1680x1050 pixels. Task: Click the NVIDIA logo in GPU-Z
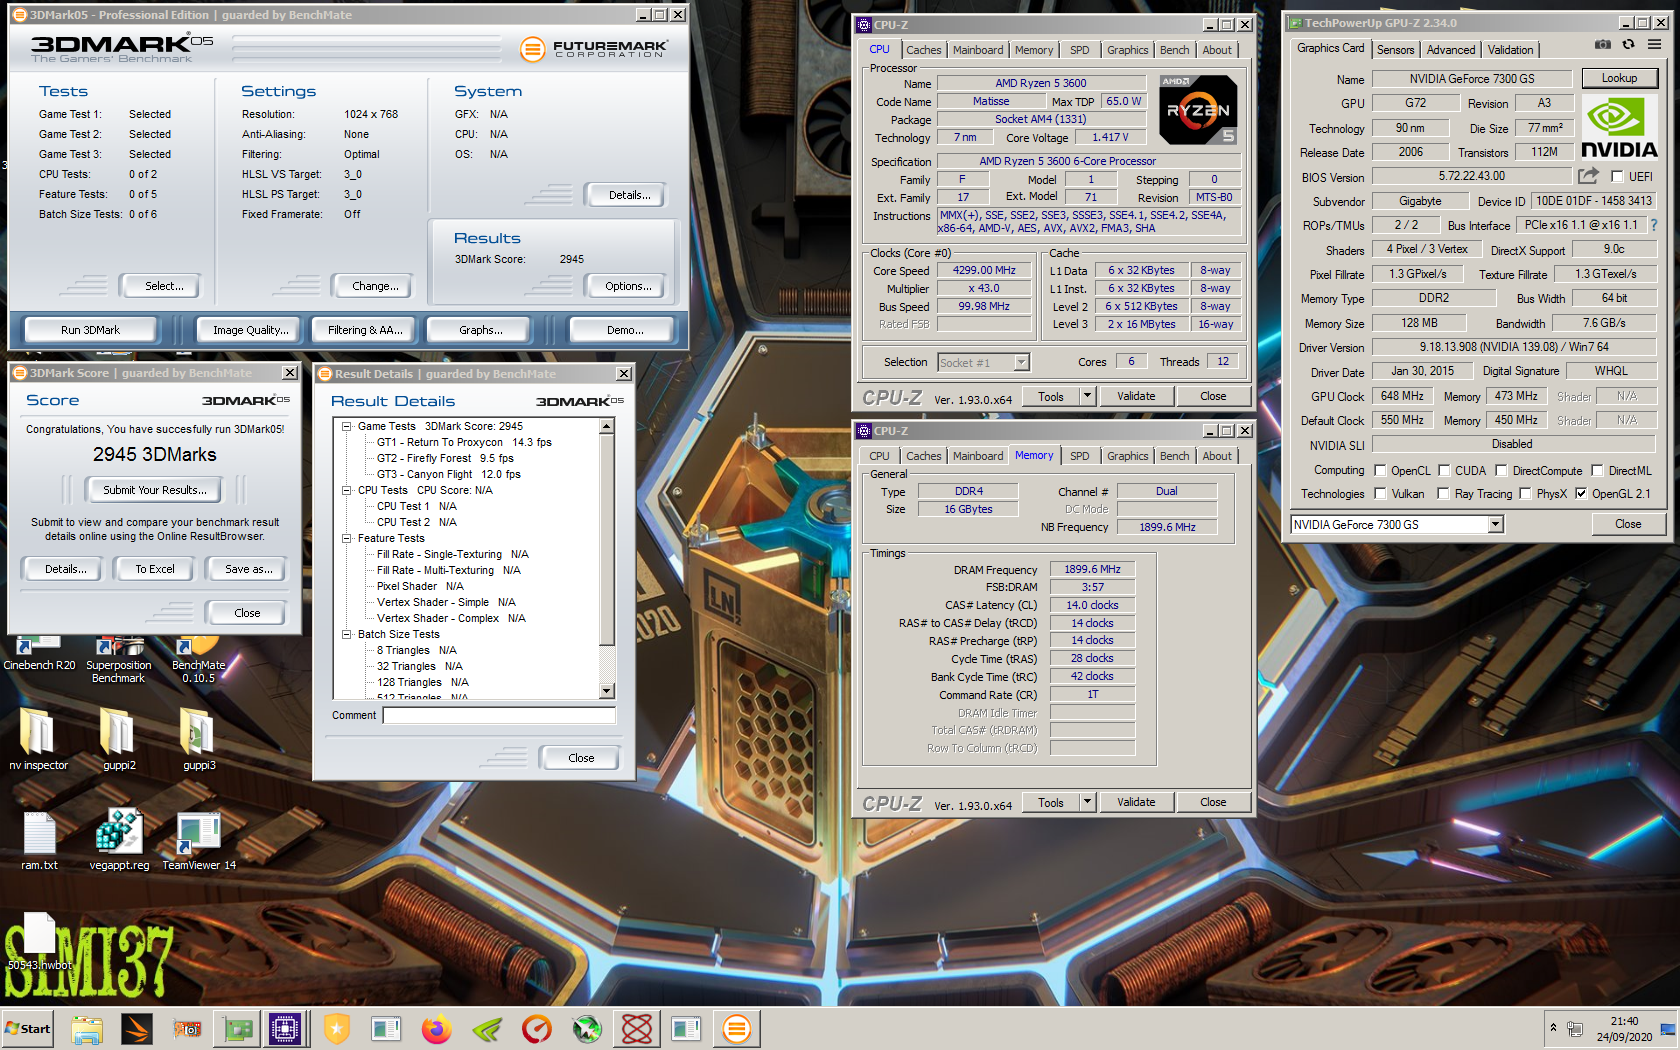1619,127
